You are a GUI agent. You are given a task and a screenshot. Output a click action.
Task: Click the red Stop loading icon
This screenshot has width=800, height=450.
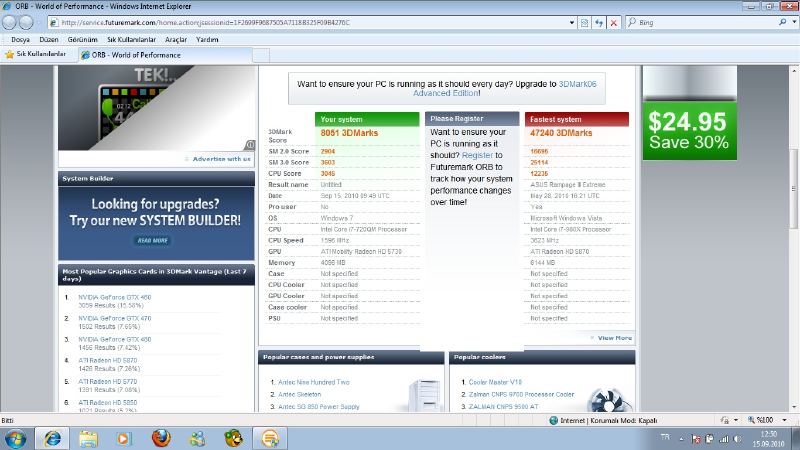coord(614,22)
